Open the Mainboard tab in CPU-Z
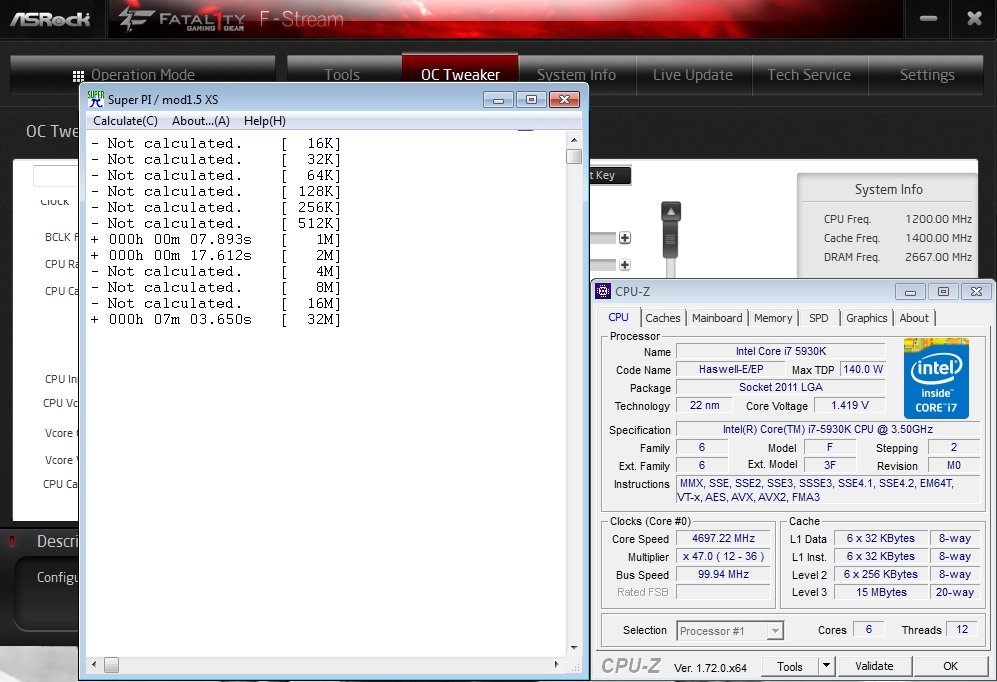Viewport: 997px width, 682px height. [717, 318]
